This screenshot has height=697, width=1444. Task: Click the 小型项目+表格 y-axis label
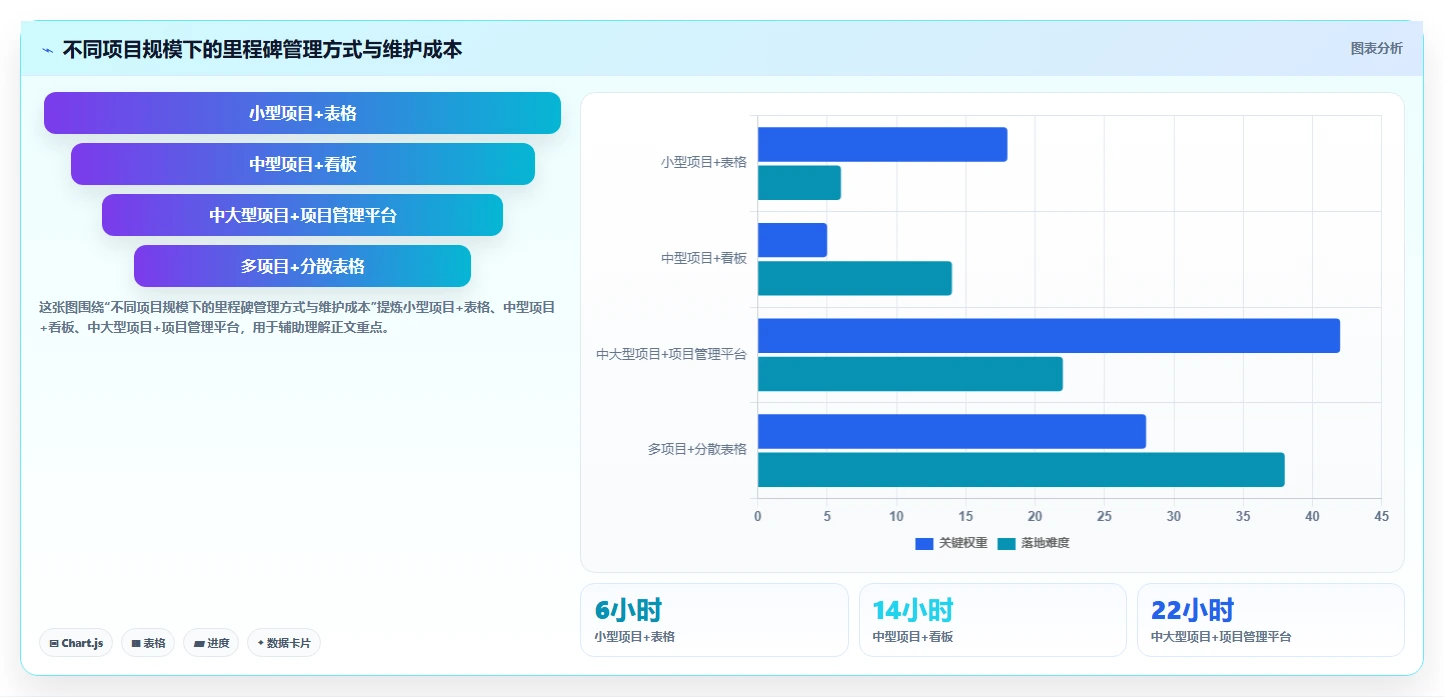click(x=703, y=162)
